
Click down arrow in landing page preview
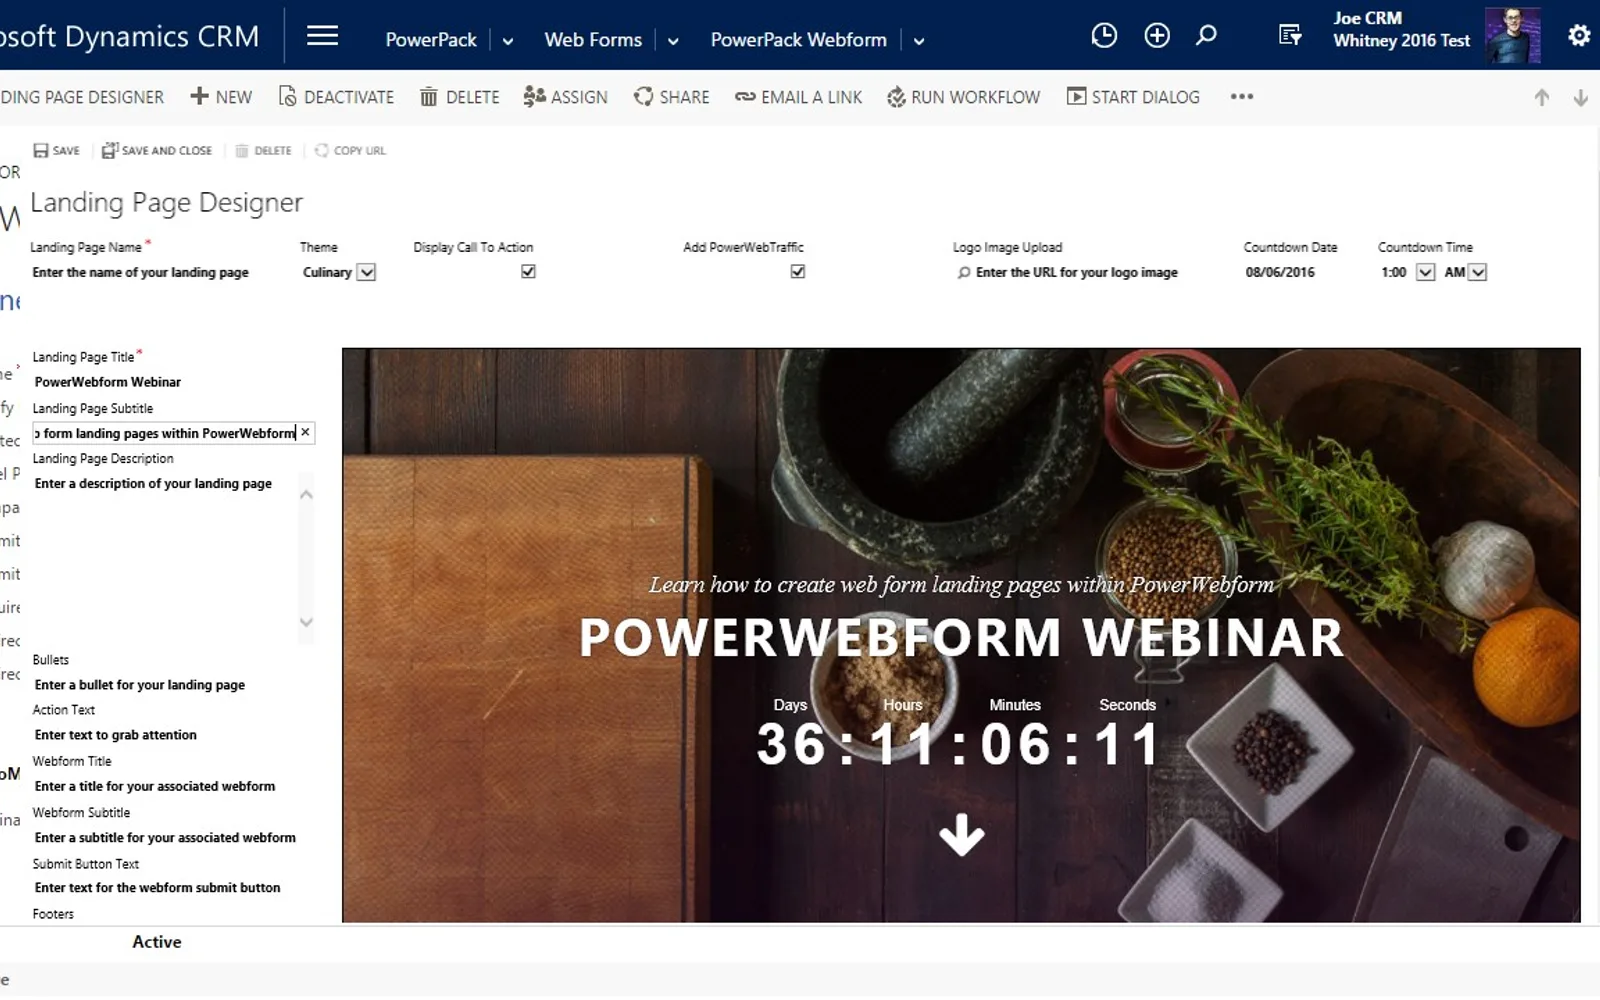point(962,835)
